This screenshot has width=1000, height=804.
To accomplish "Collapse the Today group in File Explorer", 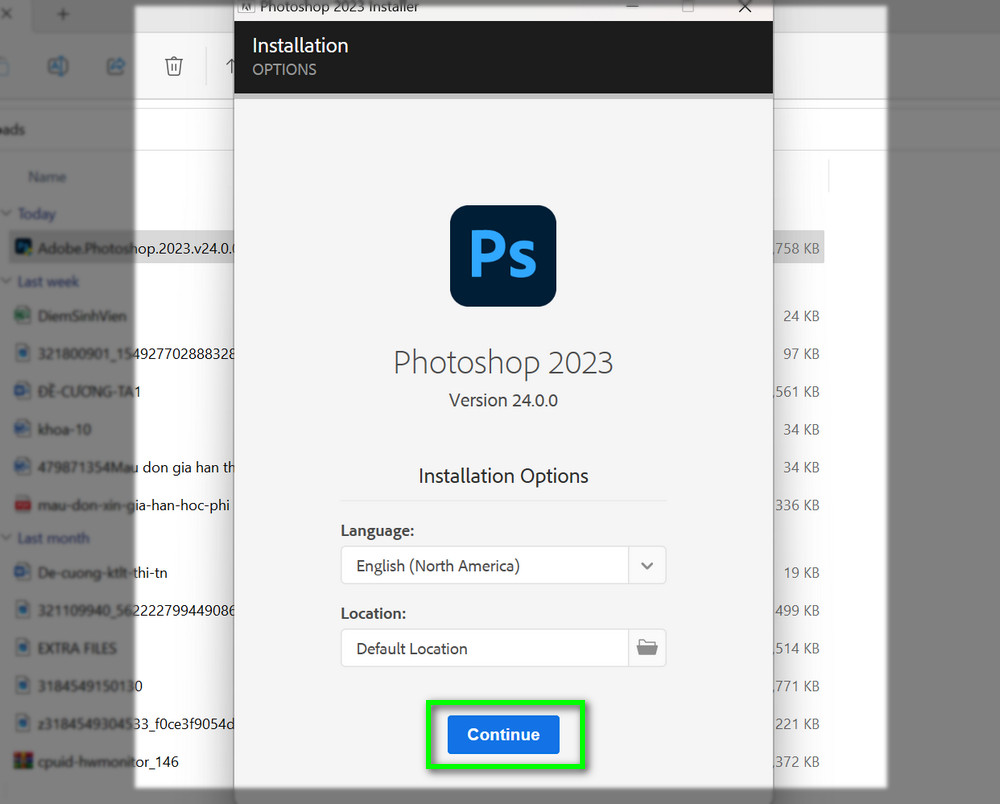I will [6, 214].
